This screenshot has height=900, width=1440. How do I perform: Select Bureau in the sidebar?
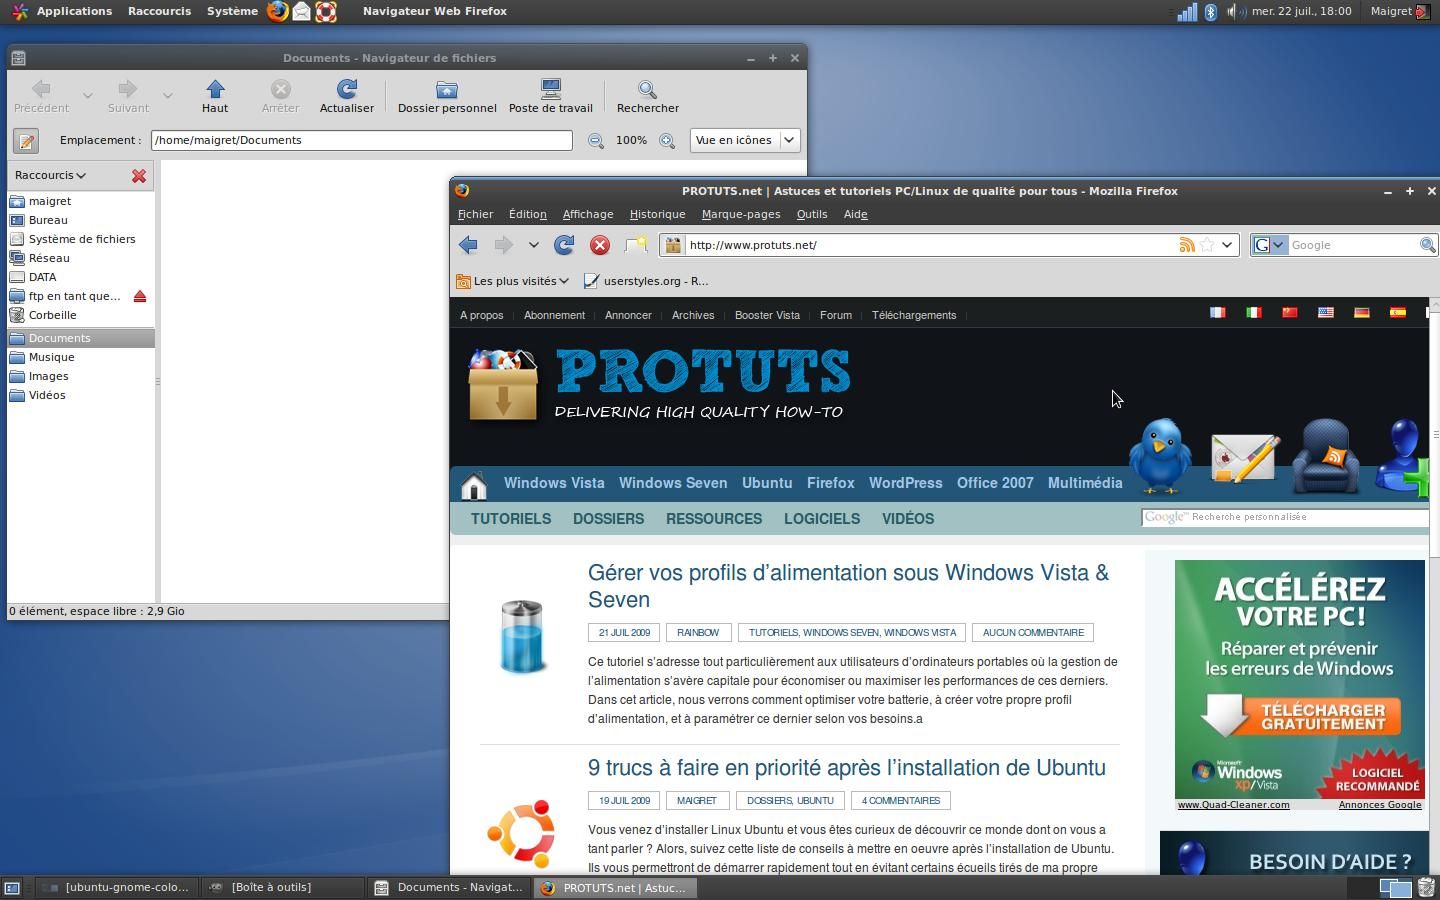(48, 220)
